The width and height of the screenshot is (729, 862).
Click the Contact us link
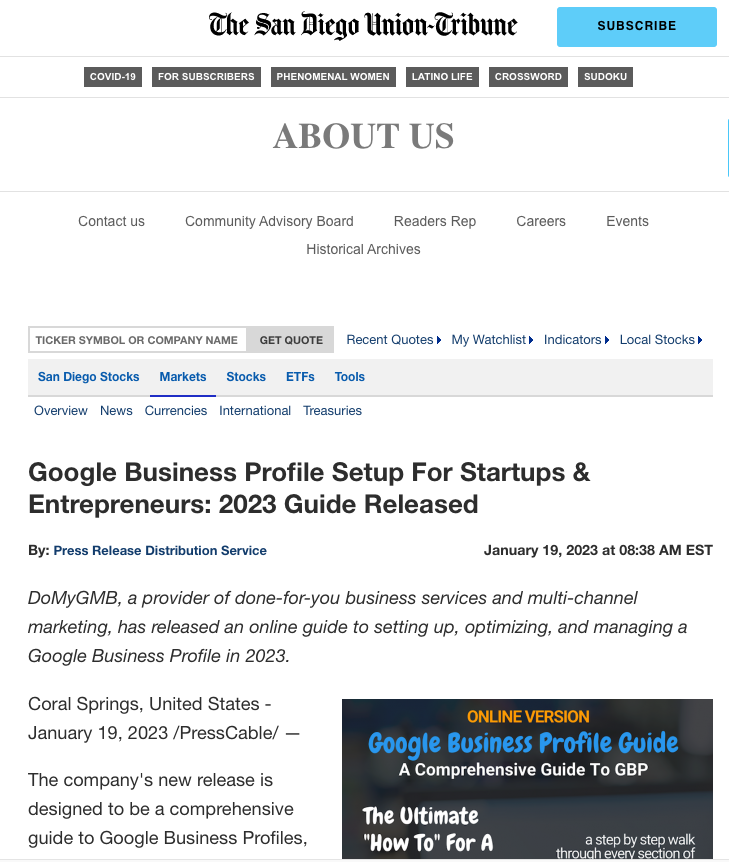pyautogui.click(x=111, y=221)
